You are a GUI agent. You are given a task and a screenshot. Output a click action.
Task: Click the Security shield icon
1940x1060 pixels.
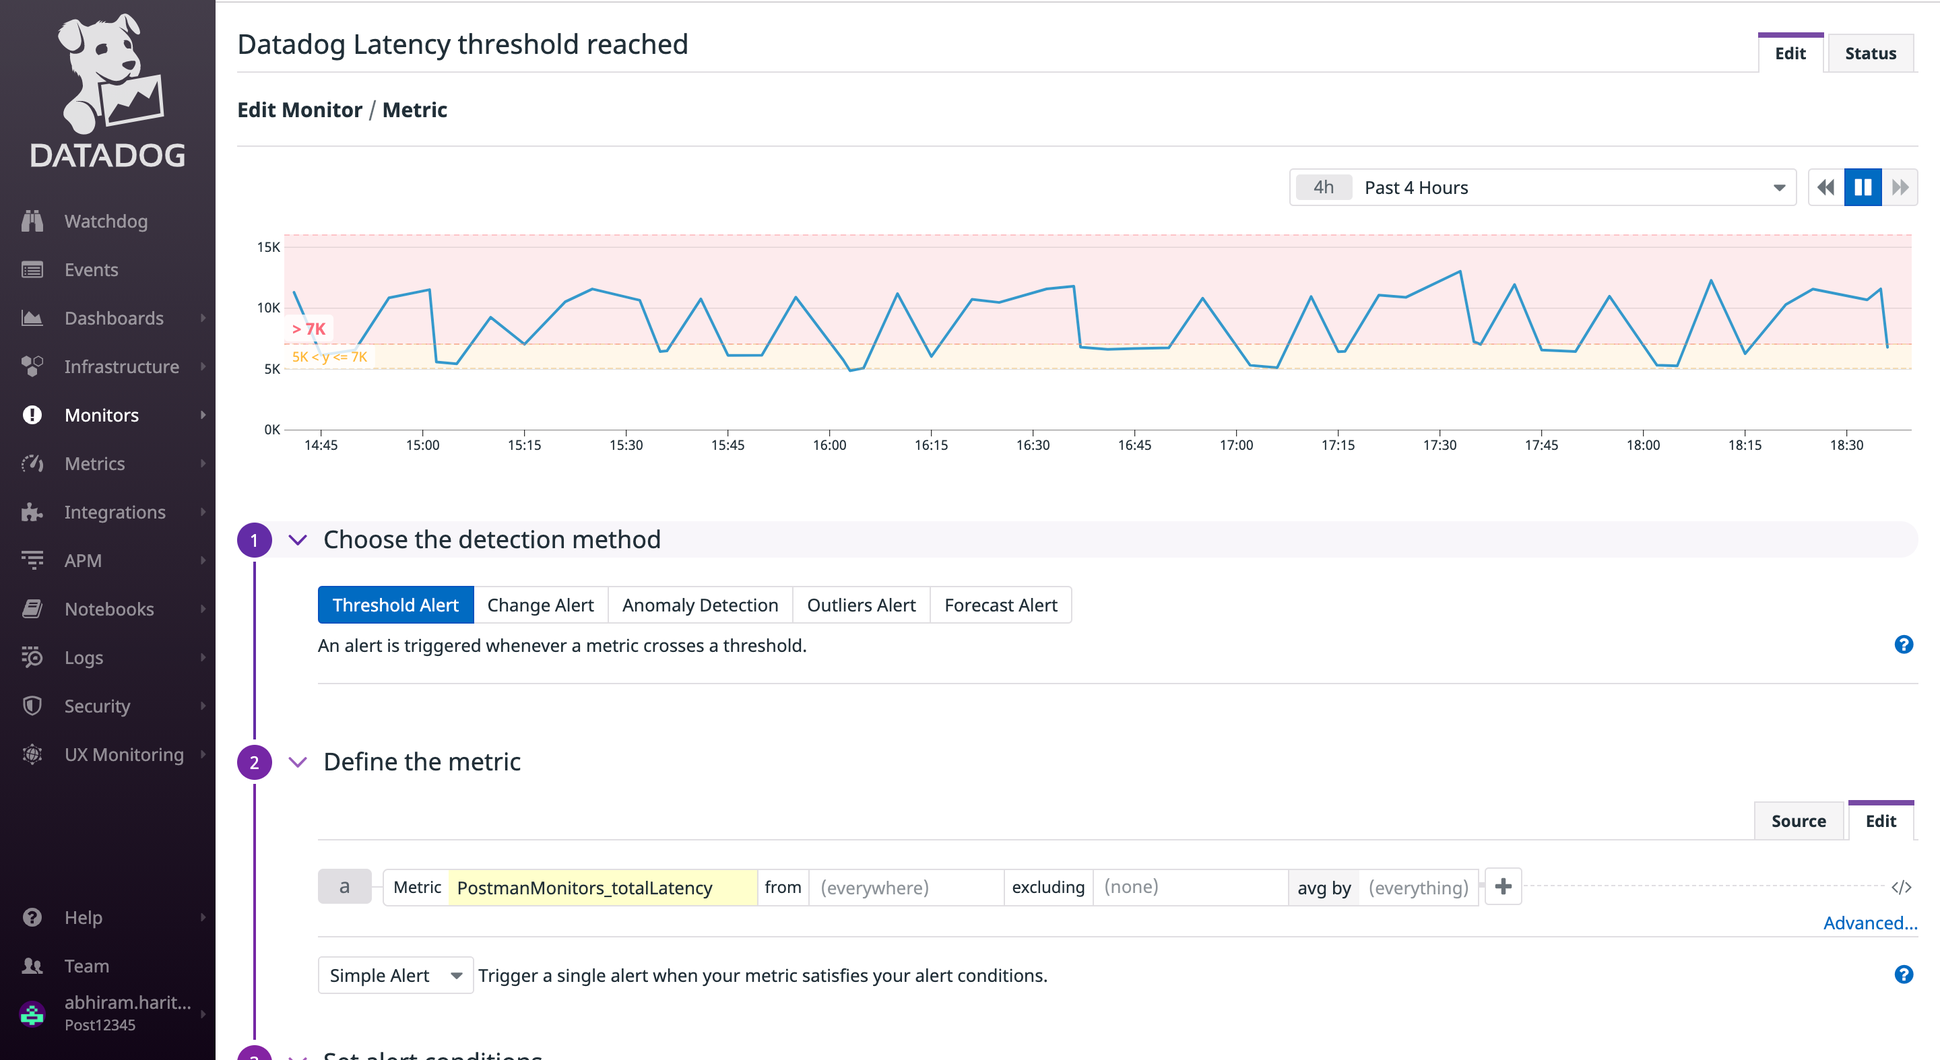32,706
